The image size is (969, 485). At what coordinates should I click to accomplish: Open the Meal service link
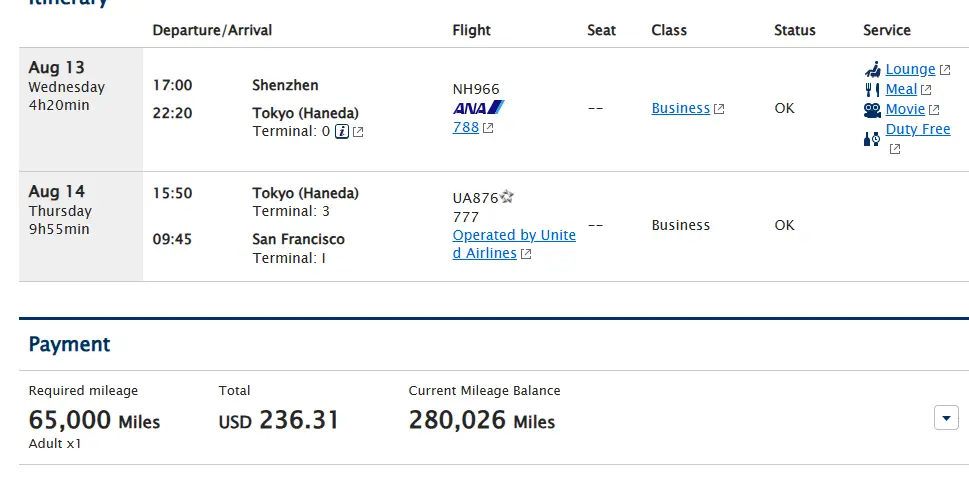tap(901, 90)
